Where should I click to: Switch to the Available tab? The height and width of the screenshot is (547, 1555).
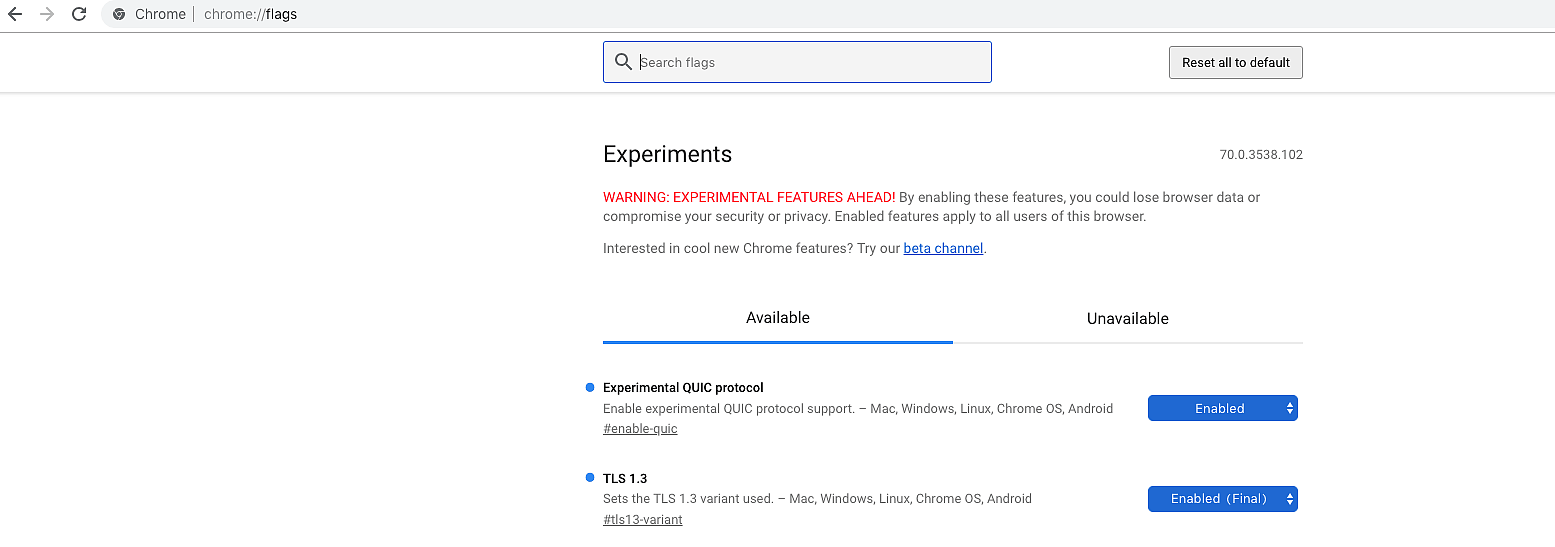(777, 318)
